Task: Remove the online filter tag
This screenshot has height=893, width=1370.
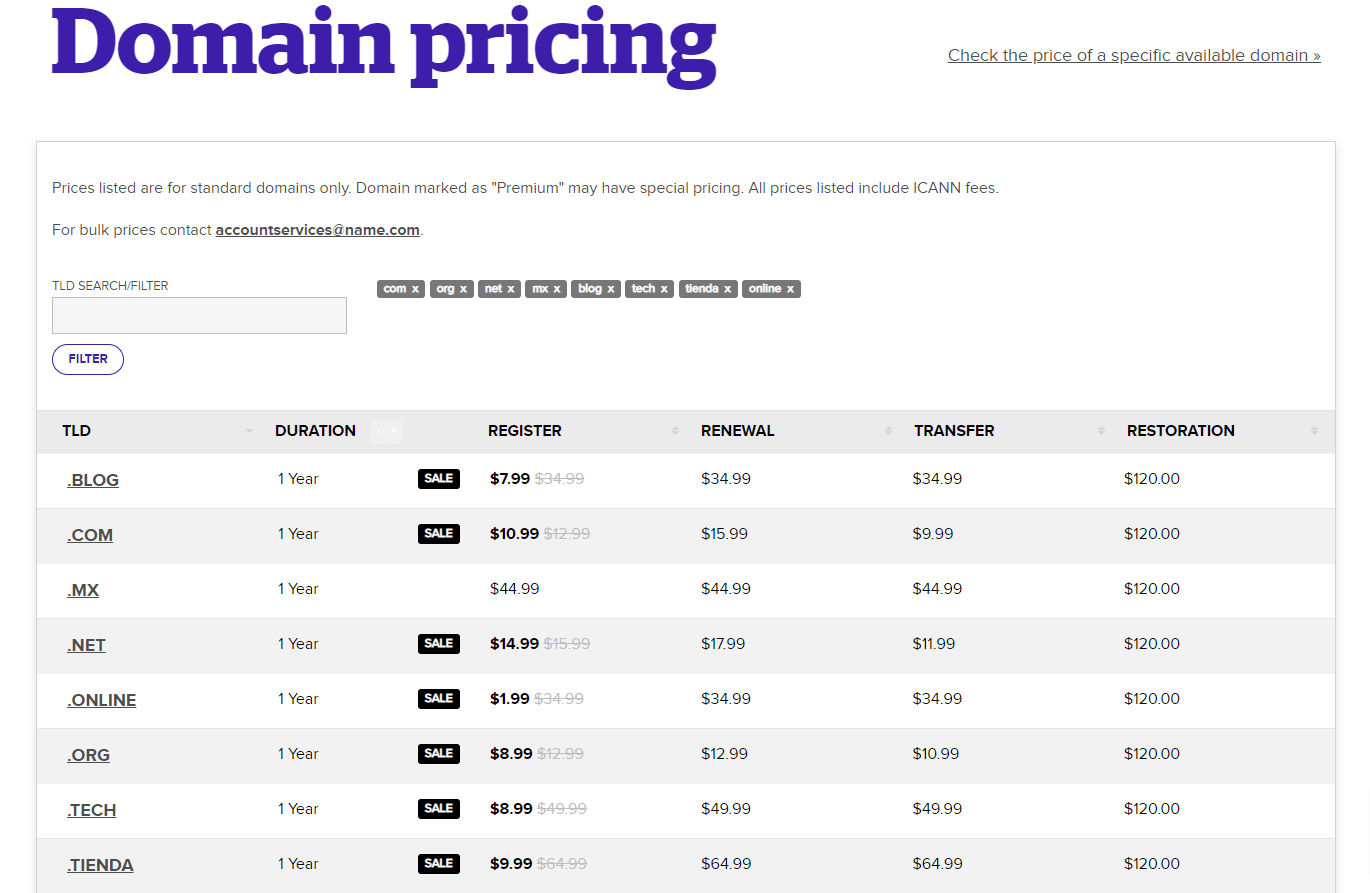Action: [x=790, y=289]
